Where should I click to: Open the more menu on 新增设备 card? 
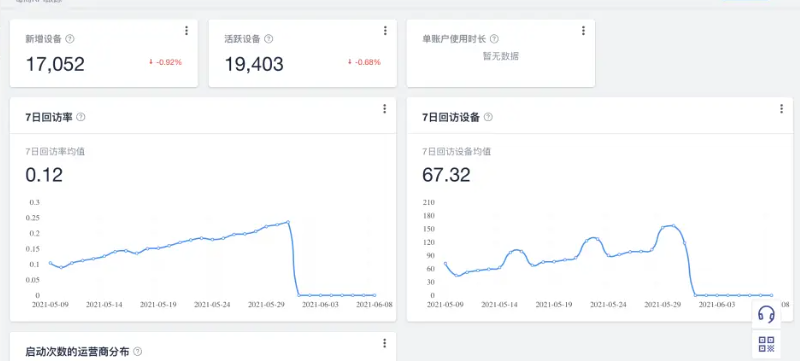186,31
